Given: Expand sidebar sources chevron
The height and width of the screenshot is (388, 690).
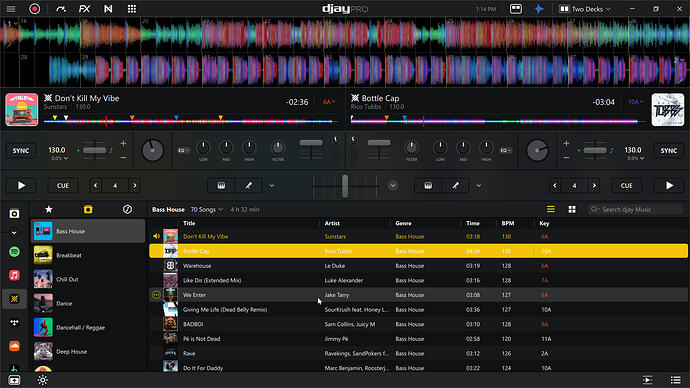Looking at the screenshot, I should click(x=14, y=233).
